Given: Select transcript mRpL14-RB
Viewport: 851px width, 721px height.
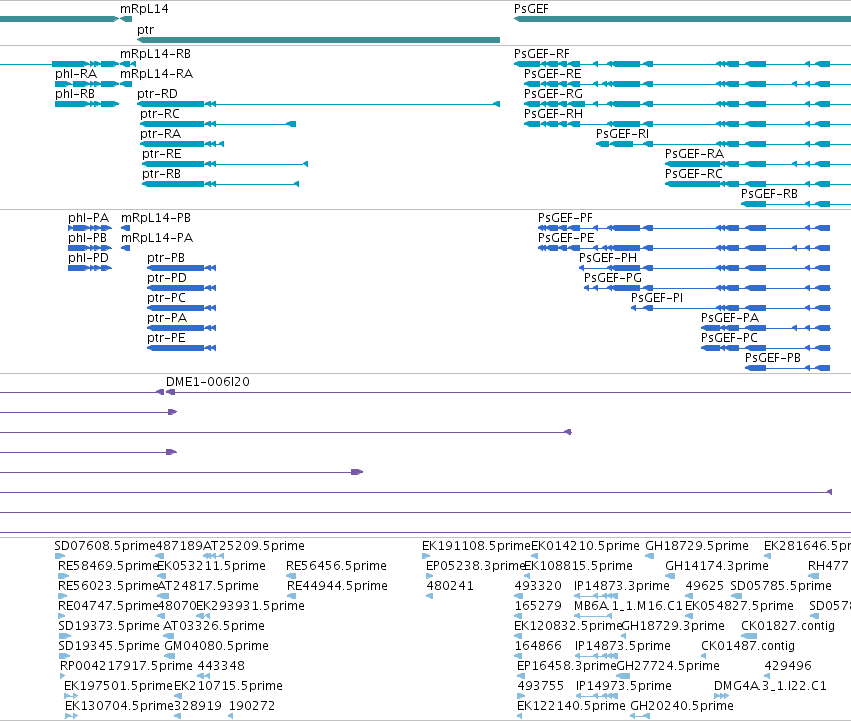Looking at the screenshot, I should 128,64.
